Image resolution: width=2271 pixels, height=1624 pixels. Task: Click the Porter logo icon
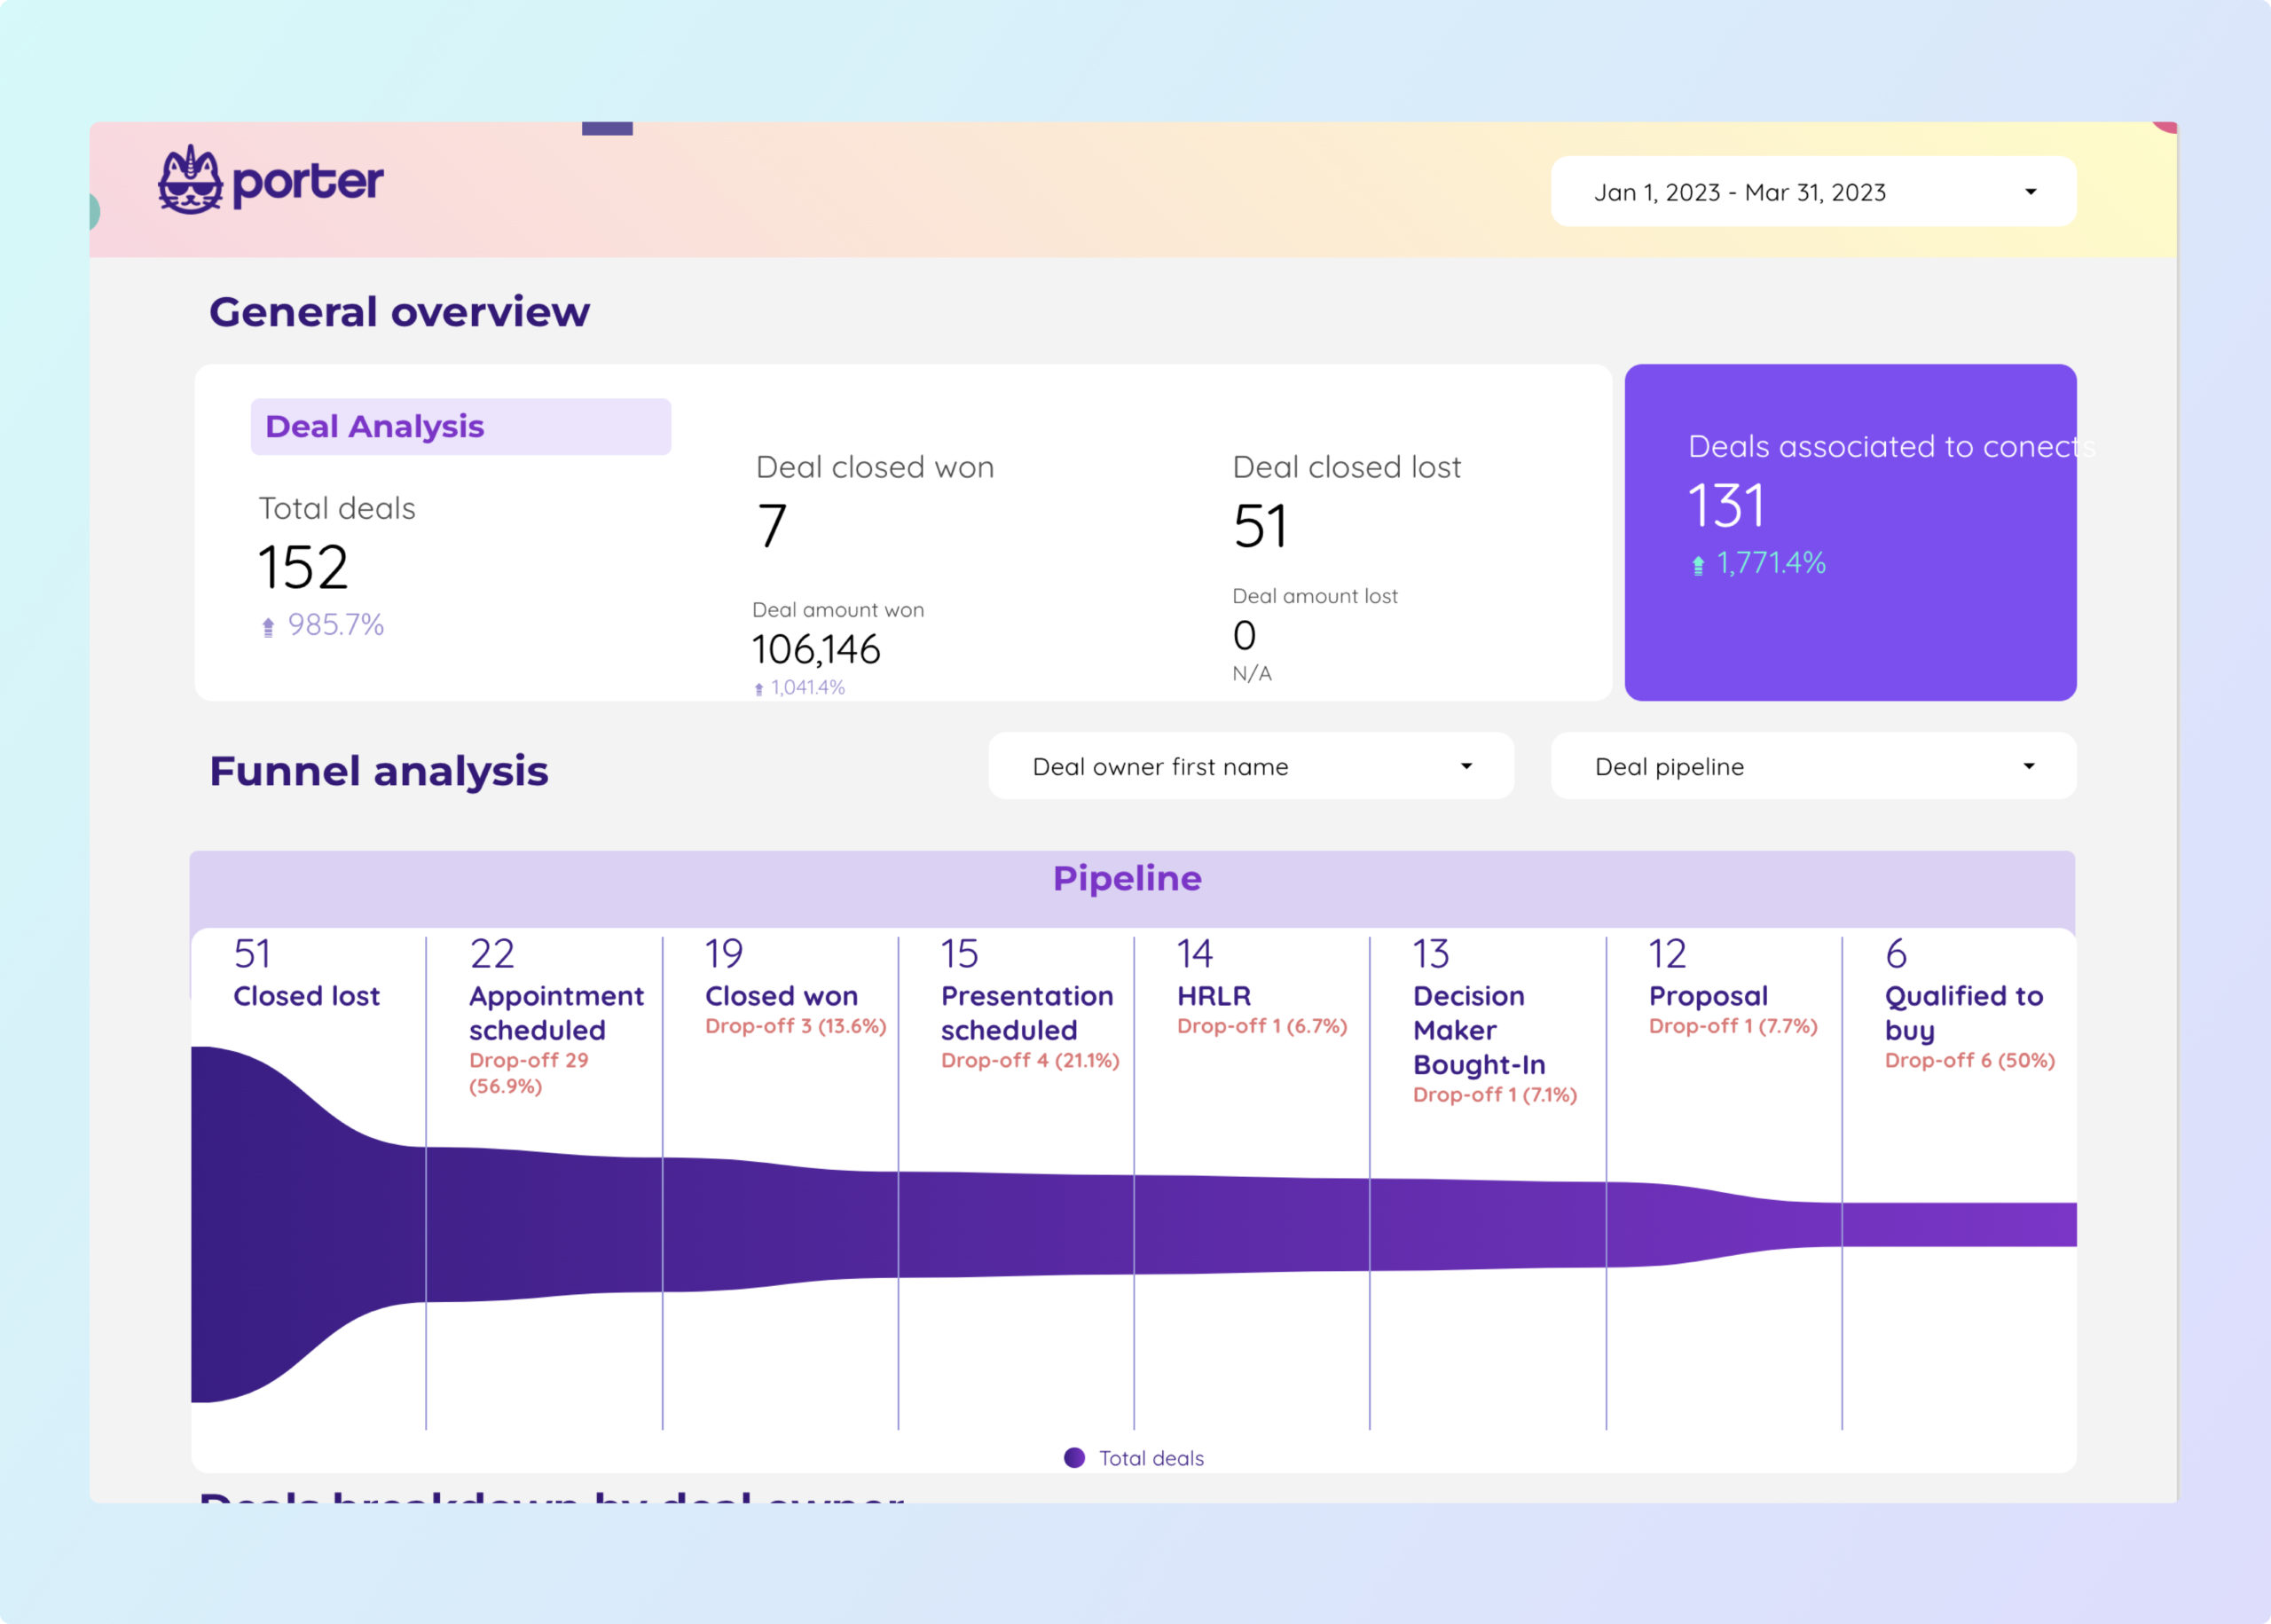pyautogui.click(x=188, y=181)
